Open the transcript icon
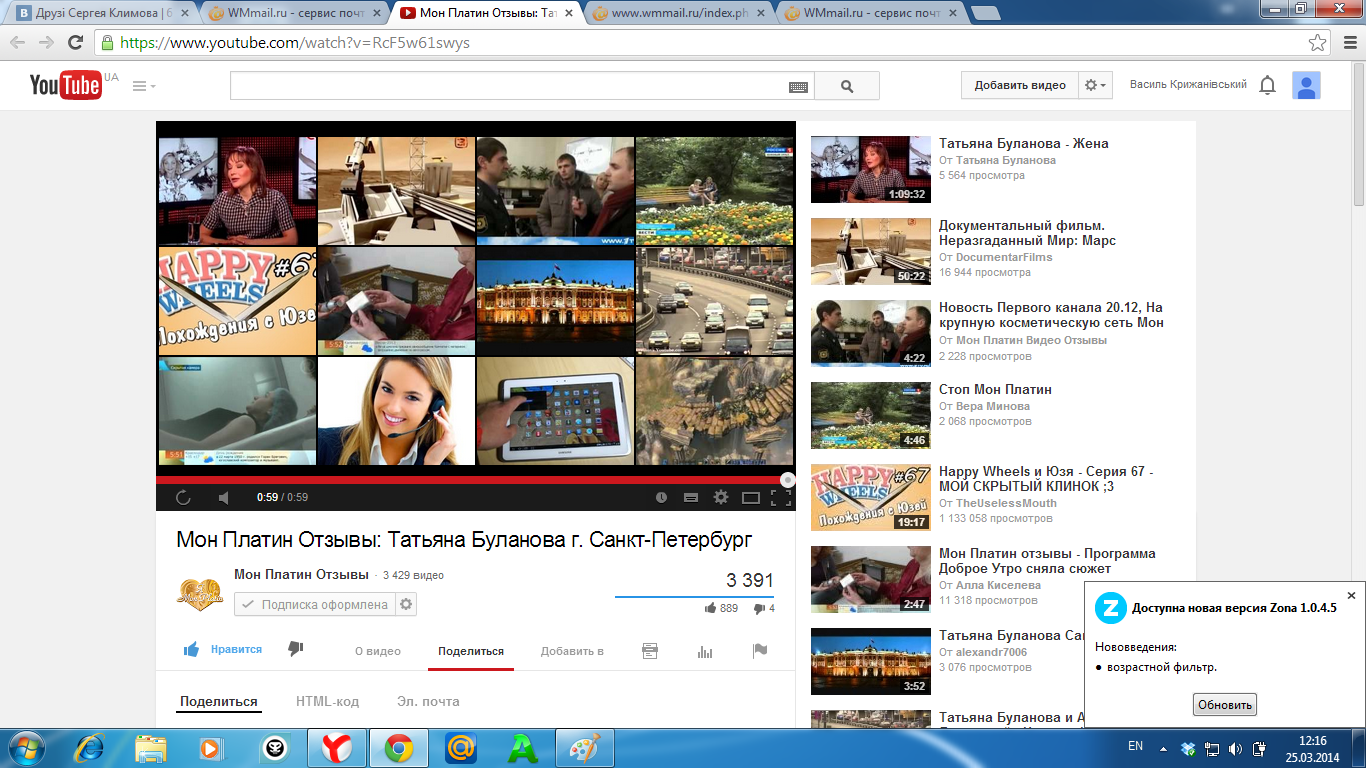 click(650, 651)
